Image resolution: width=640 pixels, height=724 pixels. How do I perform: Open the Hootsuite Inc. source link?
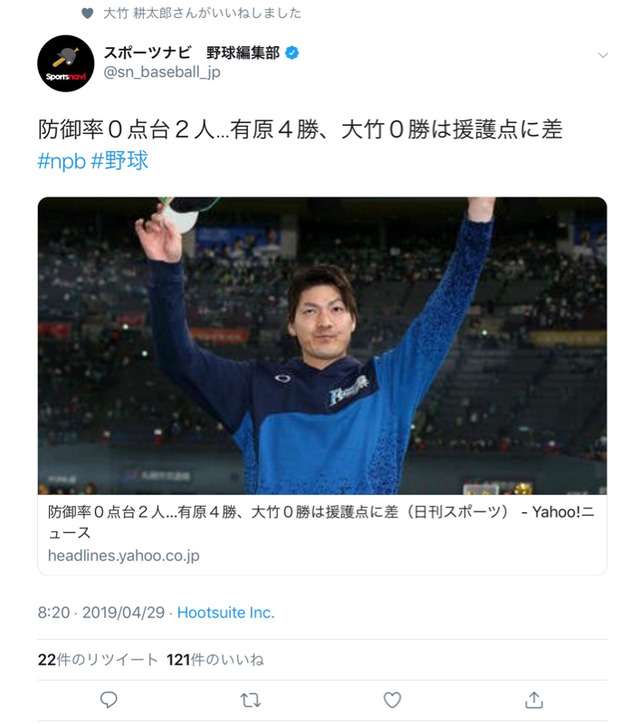pos(226,612)
